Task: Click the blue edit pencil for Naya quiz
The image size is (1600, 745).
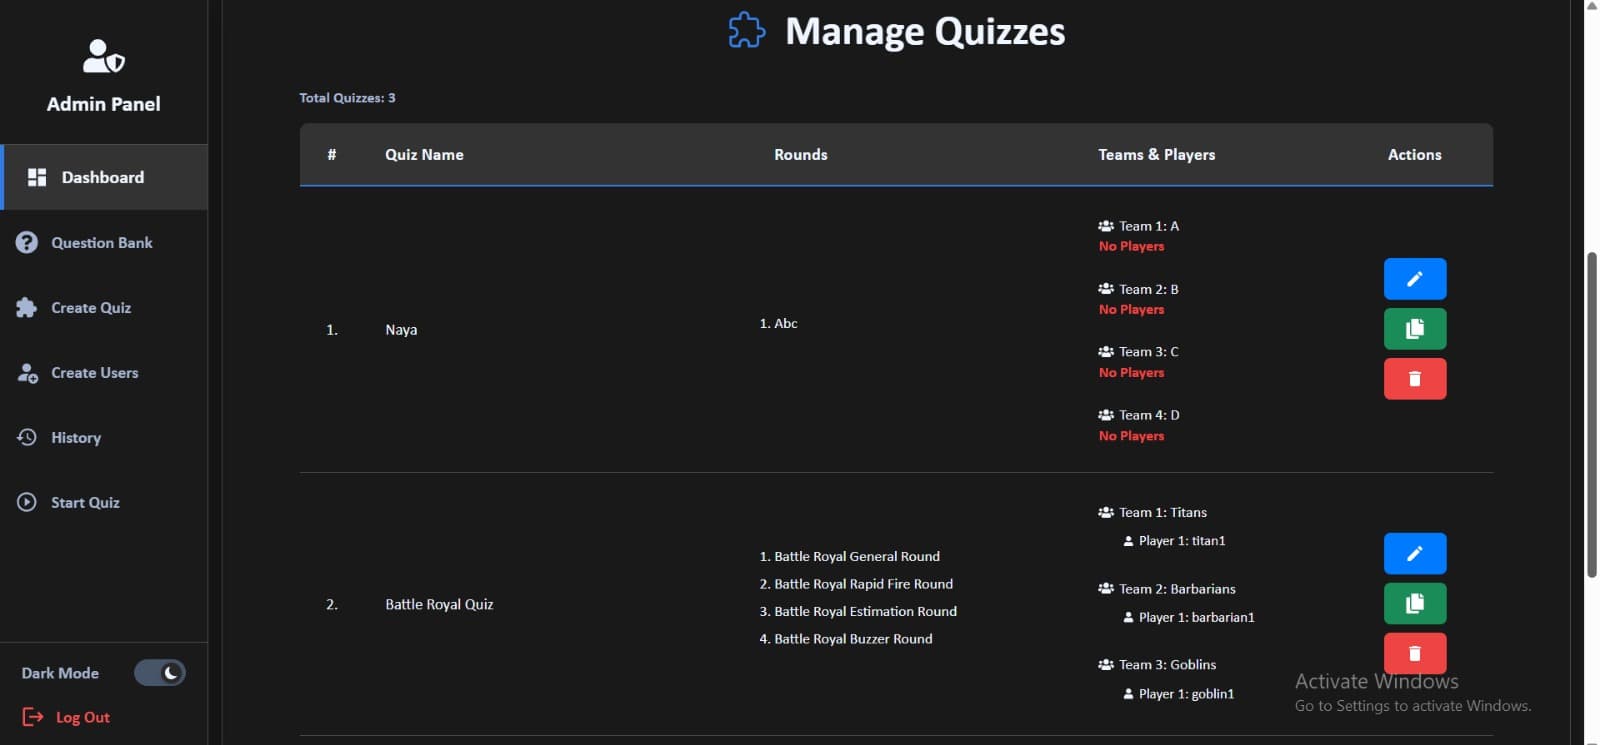Action: tap(1414, 279)
